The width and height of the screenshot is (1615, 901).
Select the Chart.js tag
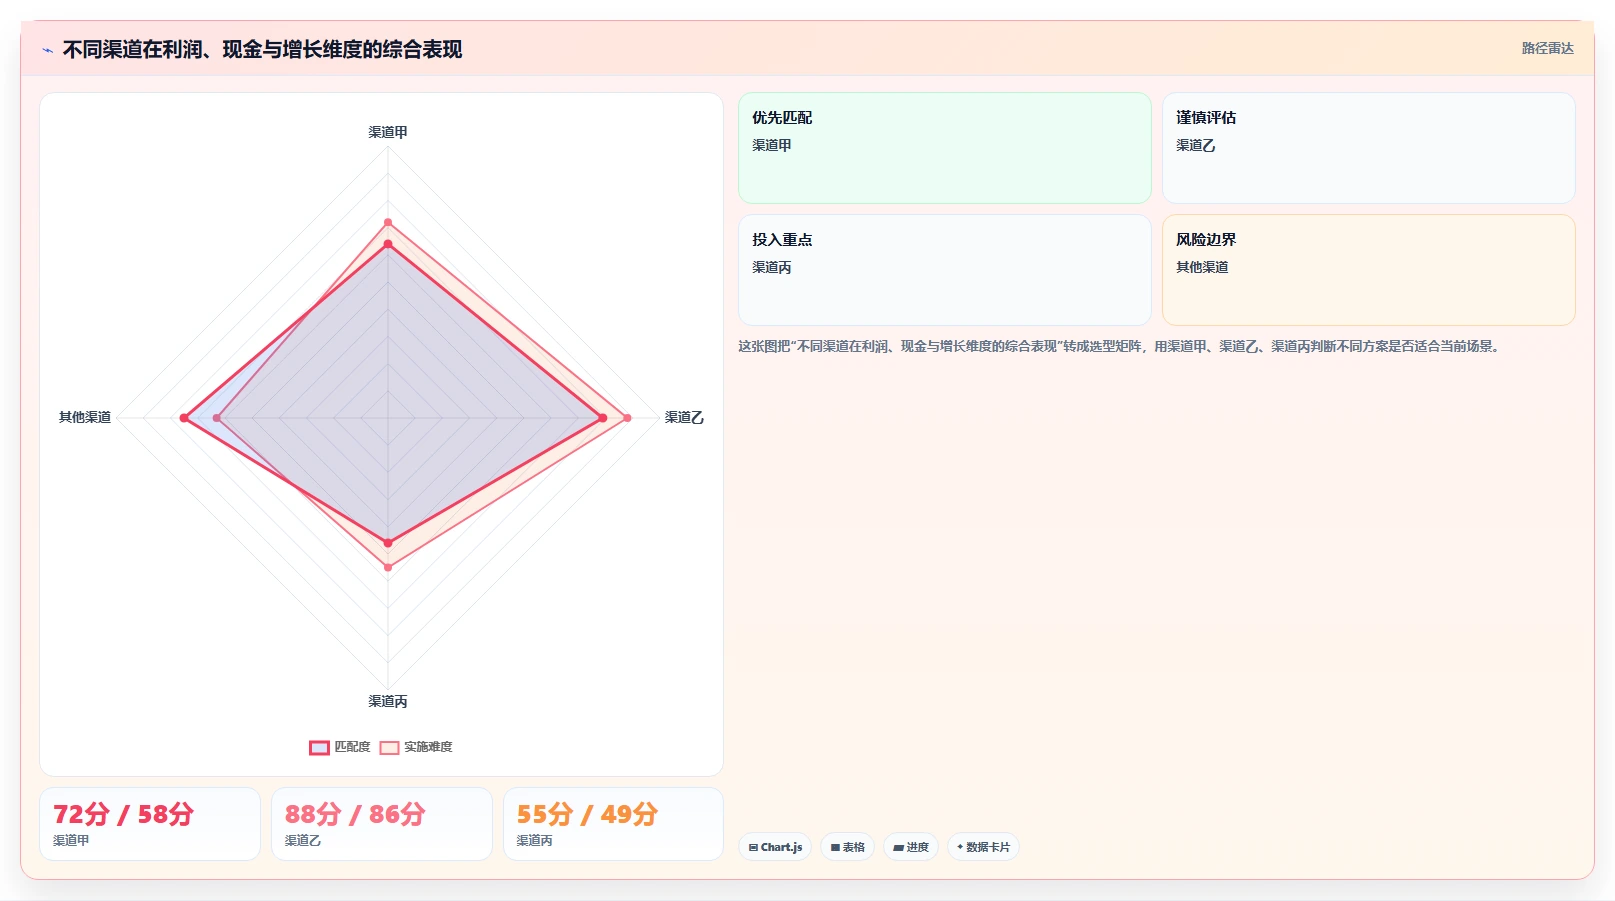tap(775, 847)
